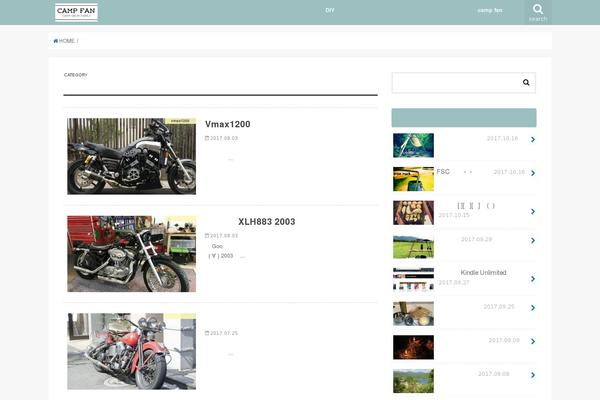Click the 2017.09.03 date under Vmax1200
The width and height of the screenshot is (600, 400).
[x=222, y=138]
